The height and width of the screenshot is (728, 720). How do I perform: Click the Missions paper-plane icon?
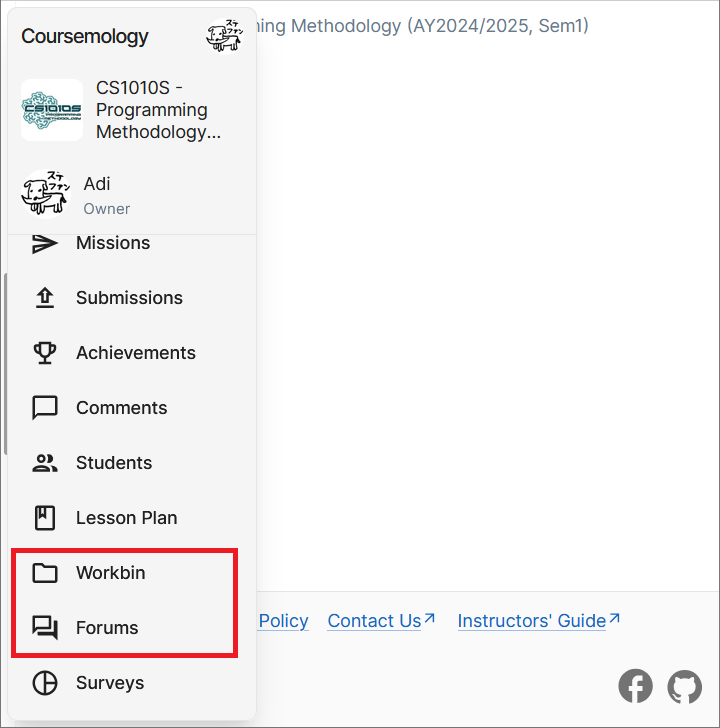coord(45,243)
